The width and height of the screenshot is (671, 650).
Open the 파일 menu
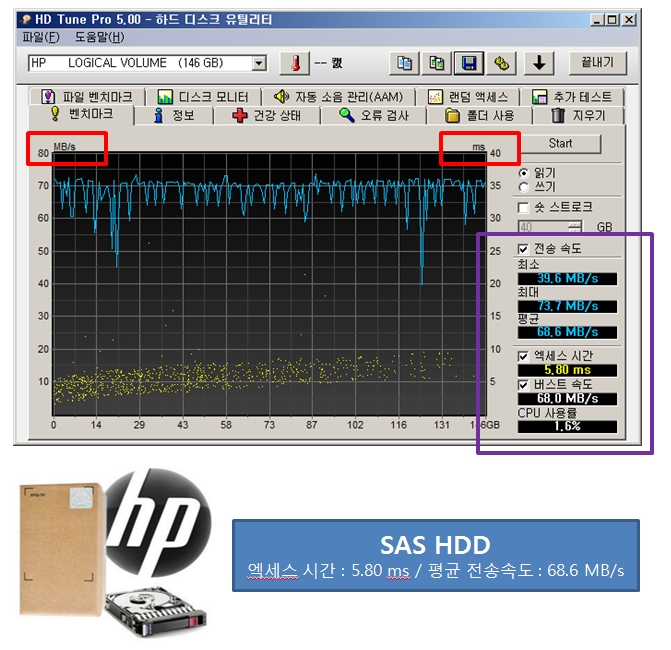click(41, 37)
